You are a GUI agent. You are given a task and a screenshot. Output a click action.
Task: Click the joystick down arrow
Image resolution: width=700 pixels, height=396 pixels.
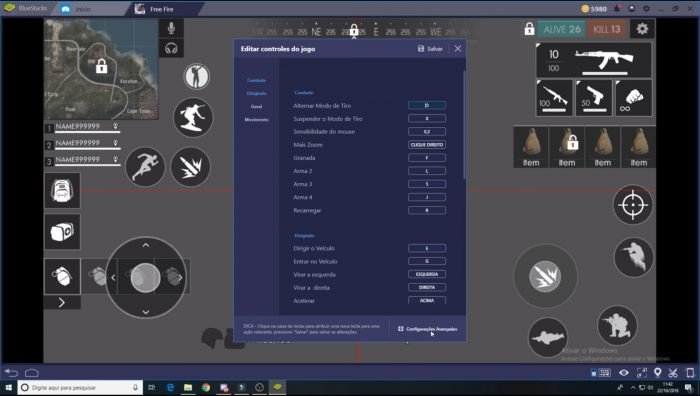coord(146,312)
